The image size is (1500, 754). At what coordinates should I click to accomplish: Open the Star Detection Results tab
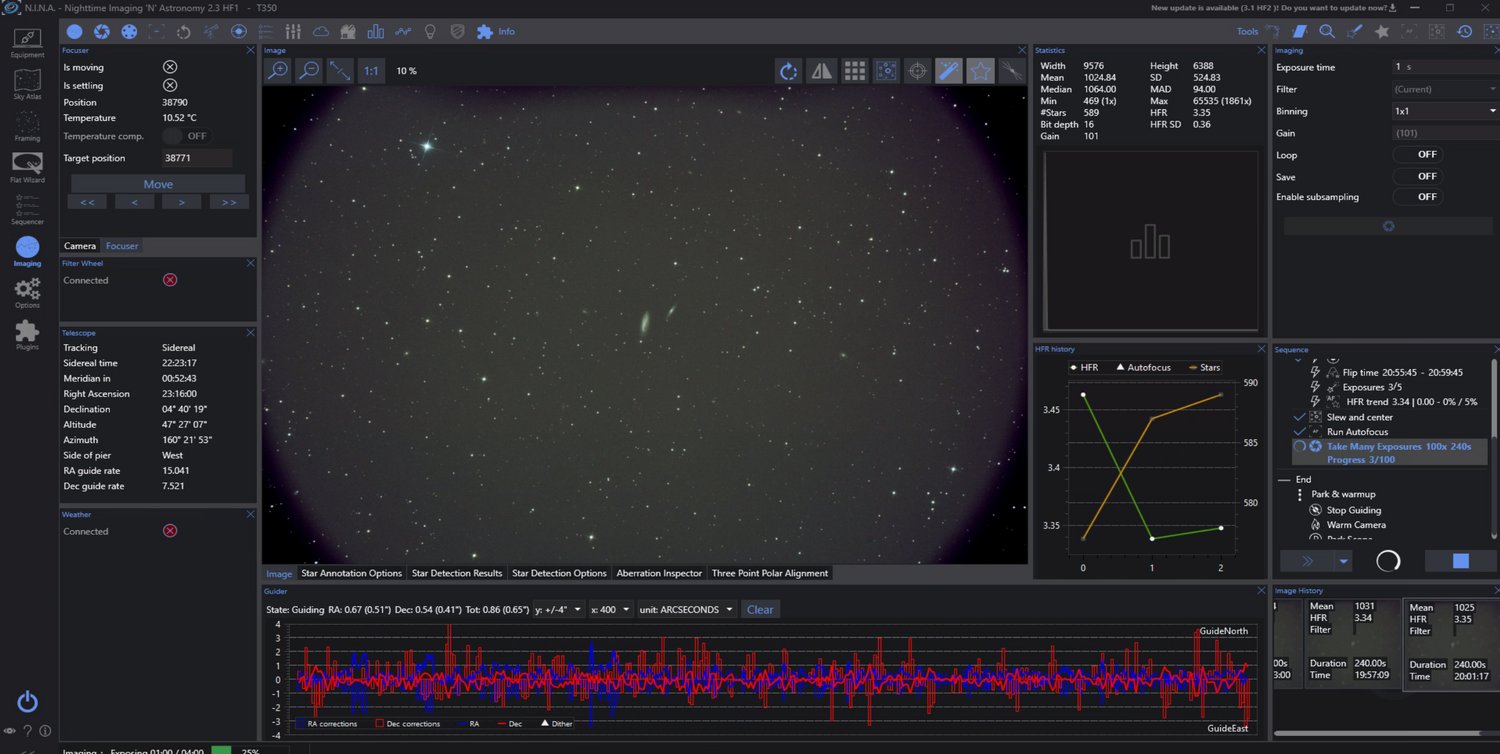click(457, 573)
